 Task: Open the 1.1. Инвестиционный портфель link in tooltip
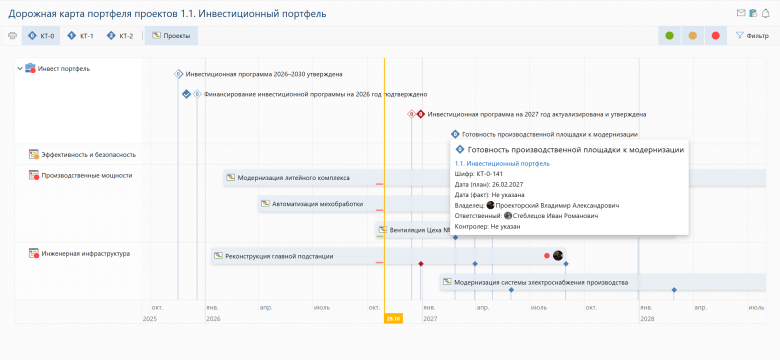click(x=502, y=163)
